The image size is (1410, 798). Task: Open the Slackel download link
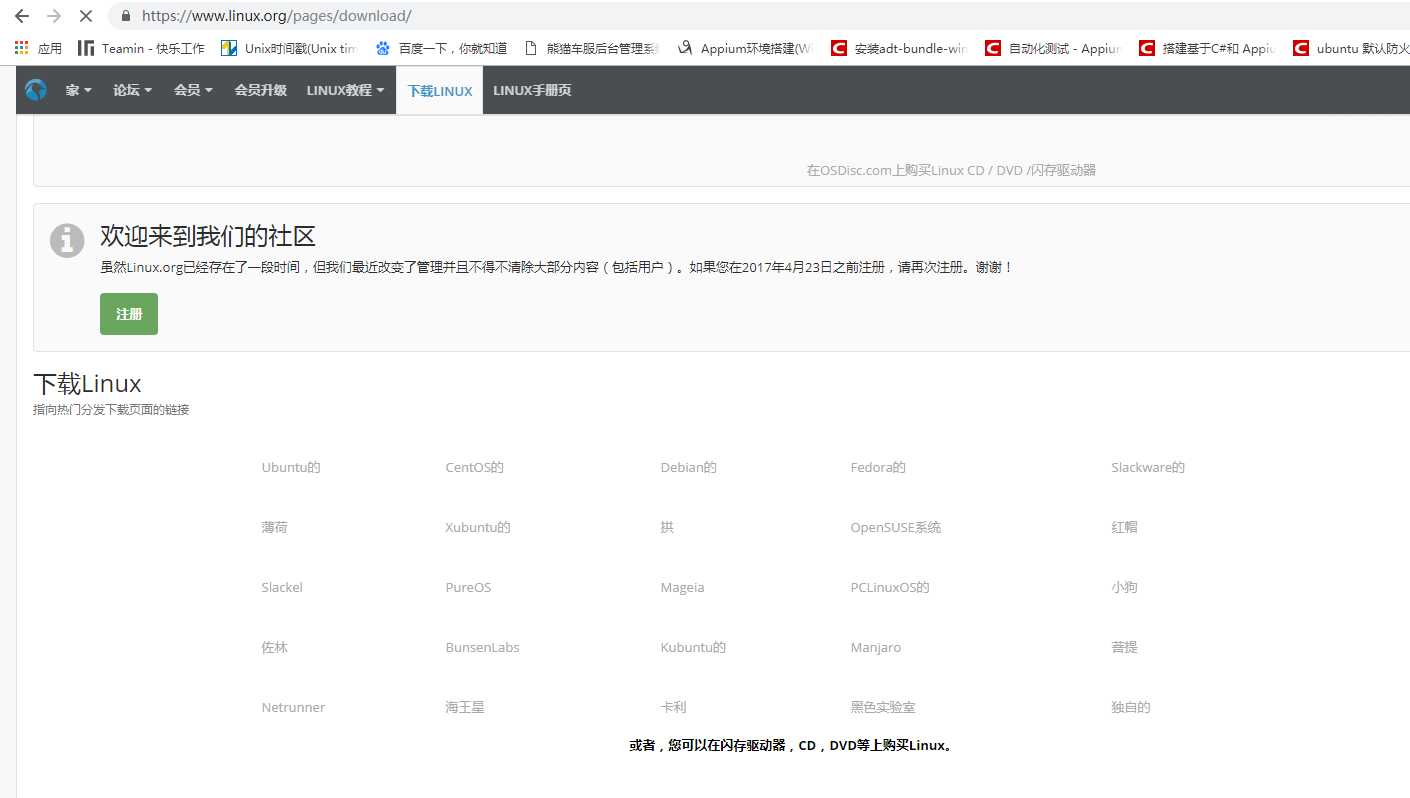282,587
